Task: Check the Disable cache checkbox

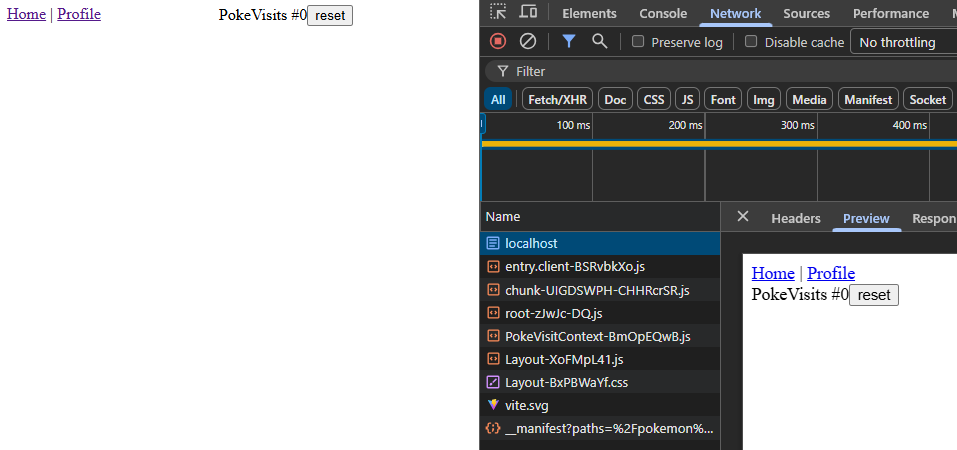Action: [752, 42]
